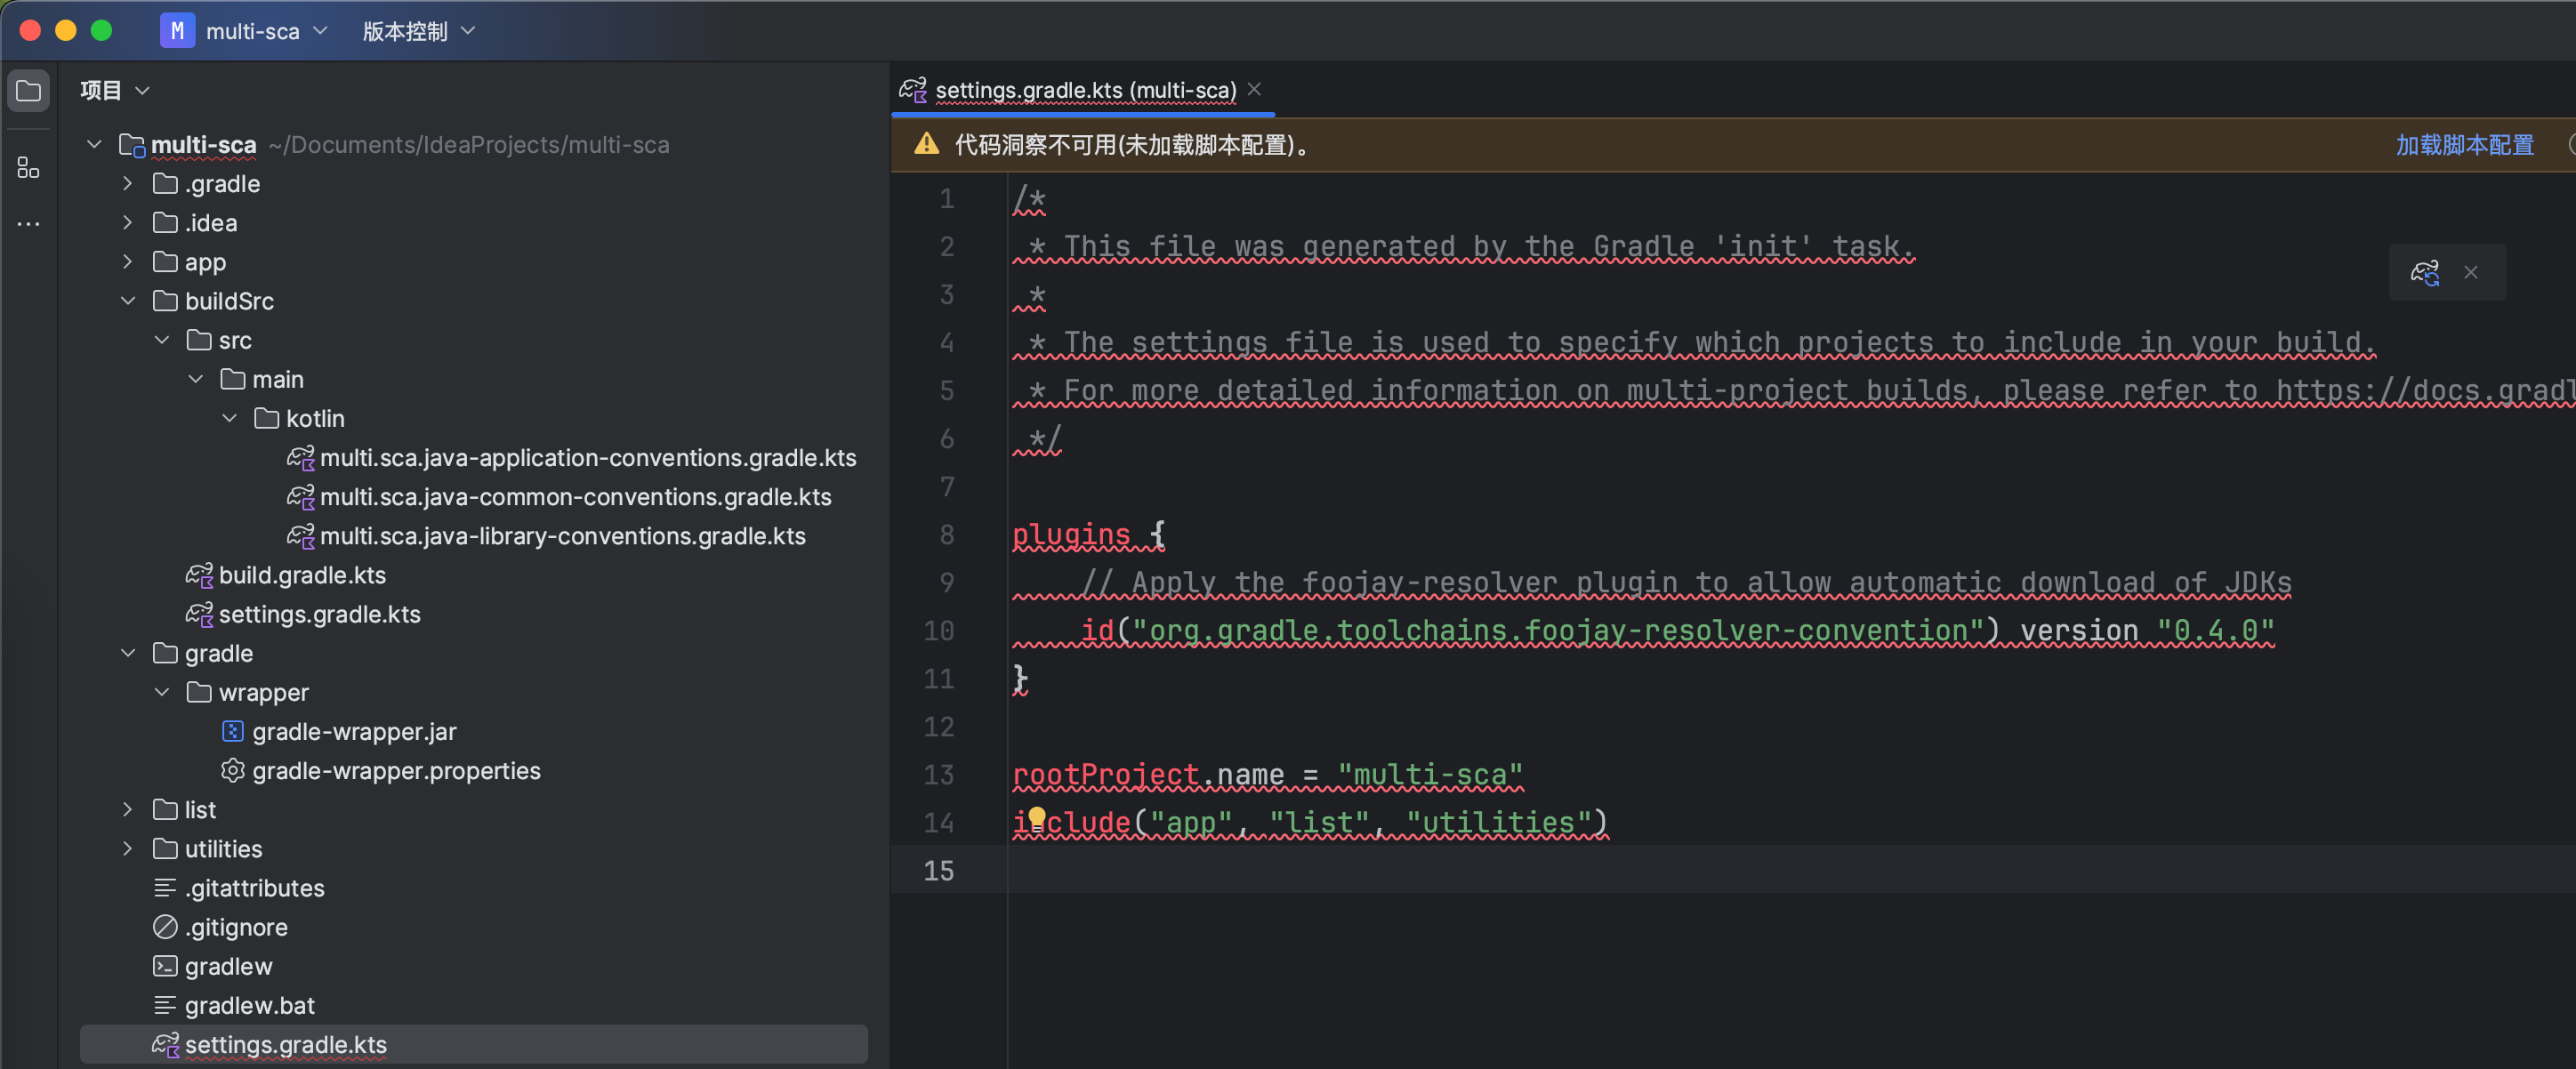This screenshot has width=2576, height=1069.
Task: Select root settings.gradle.kts in tree
Action: pyautogui.click(x=474, y=1044)
